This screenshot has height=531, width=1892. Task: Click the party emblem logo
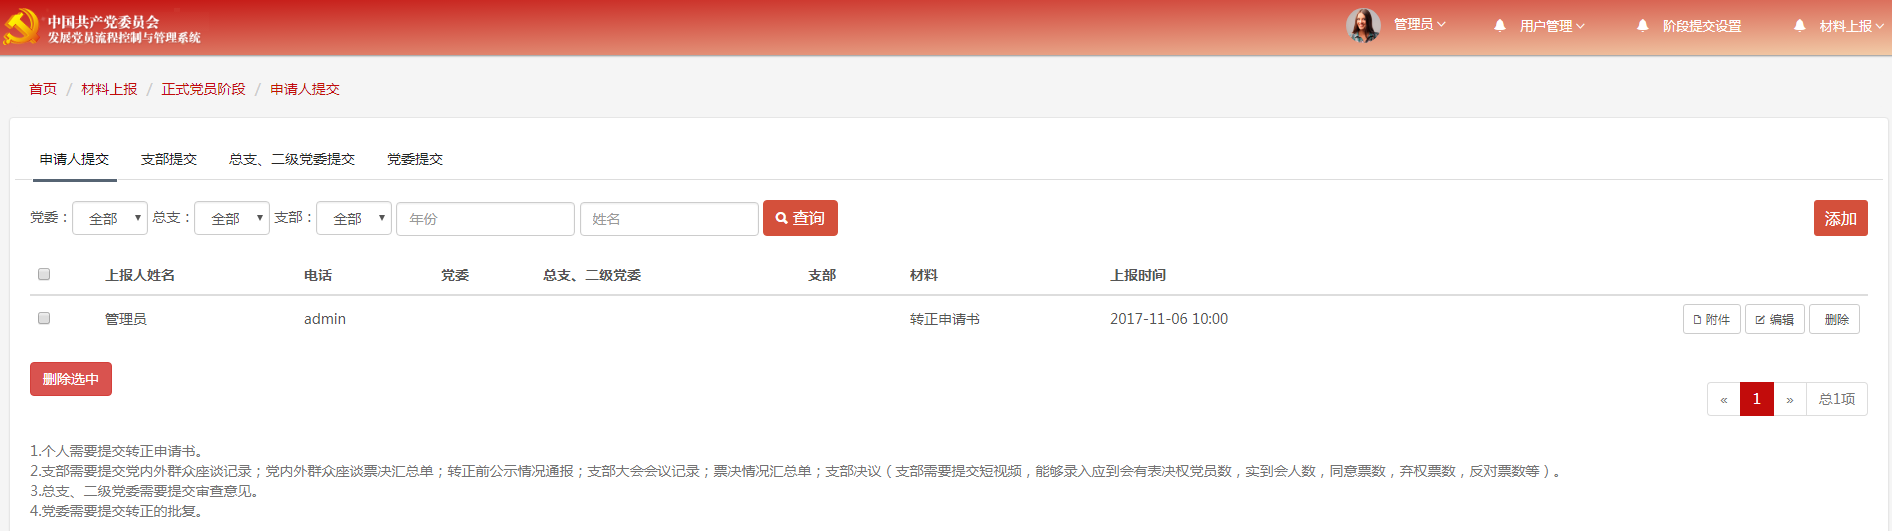[20, 27]
